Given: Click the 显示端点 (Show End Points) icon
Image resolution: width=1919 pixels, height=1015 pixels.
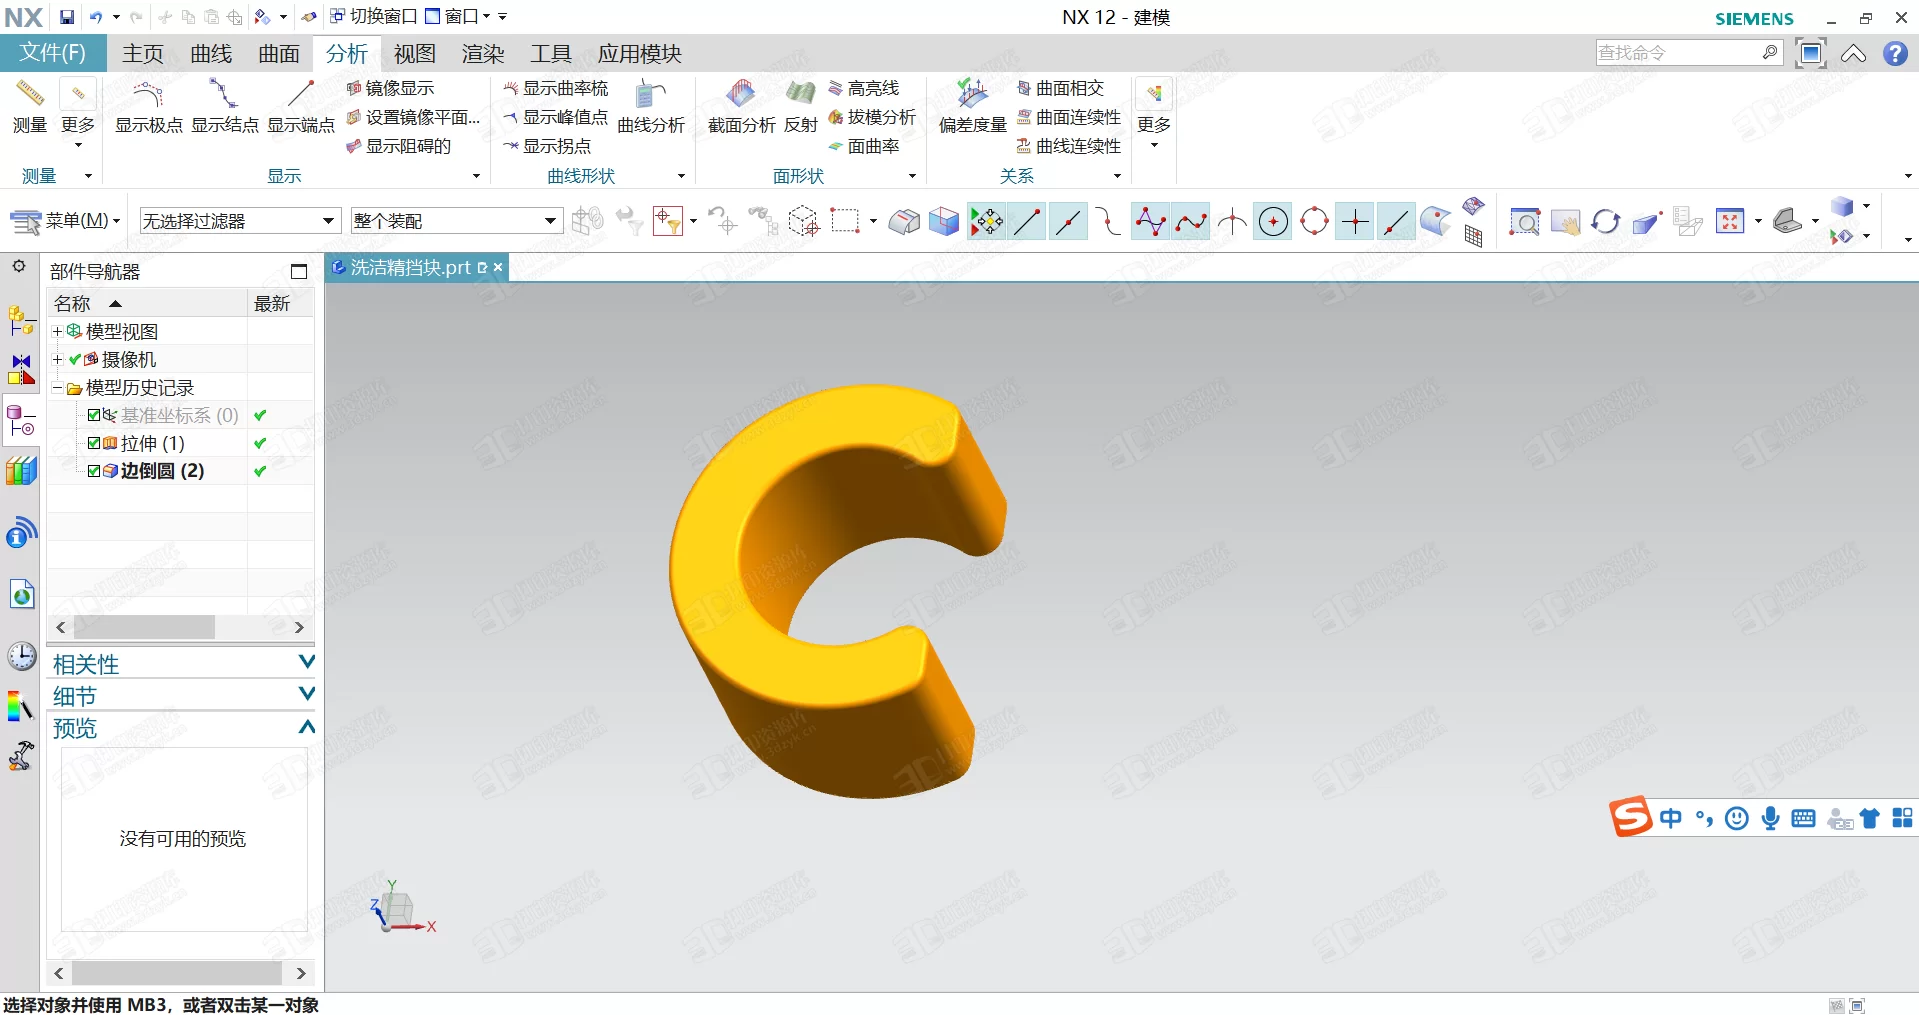Looking at the screenshot, I should pos(300,105).
